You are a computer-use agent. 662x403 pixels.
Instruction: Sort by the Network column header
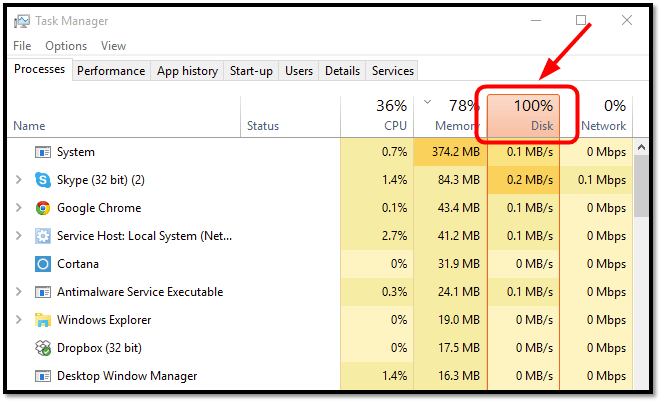[x=597, y=116]
